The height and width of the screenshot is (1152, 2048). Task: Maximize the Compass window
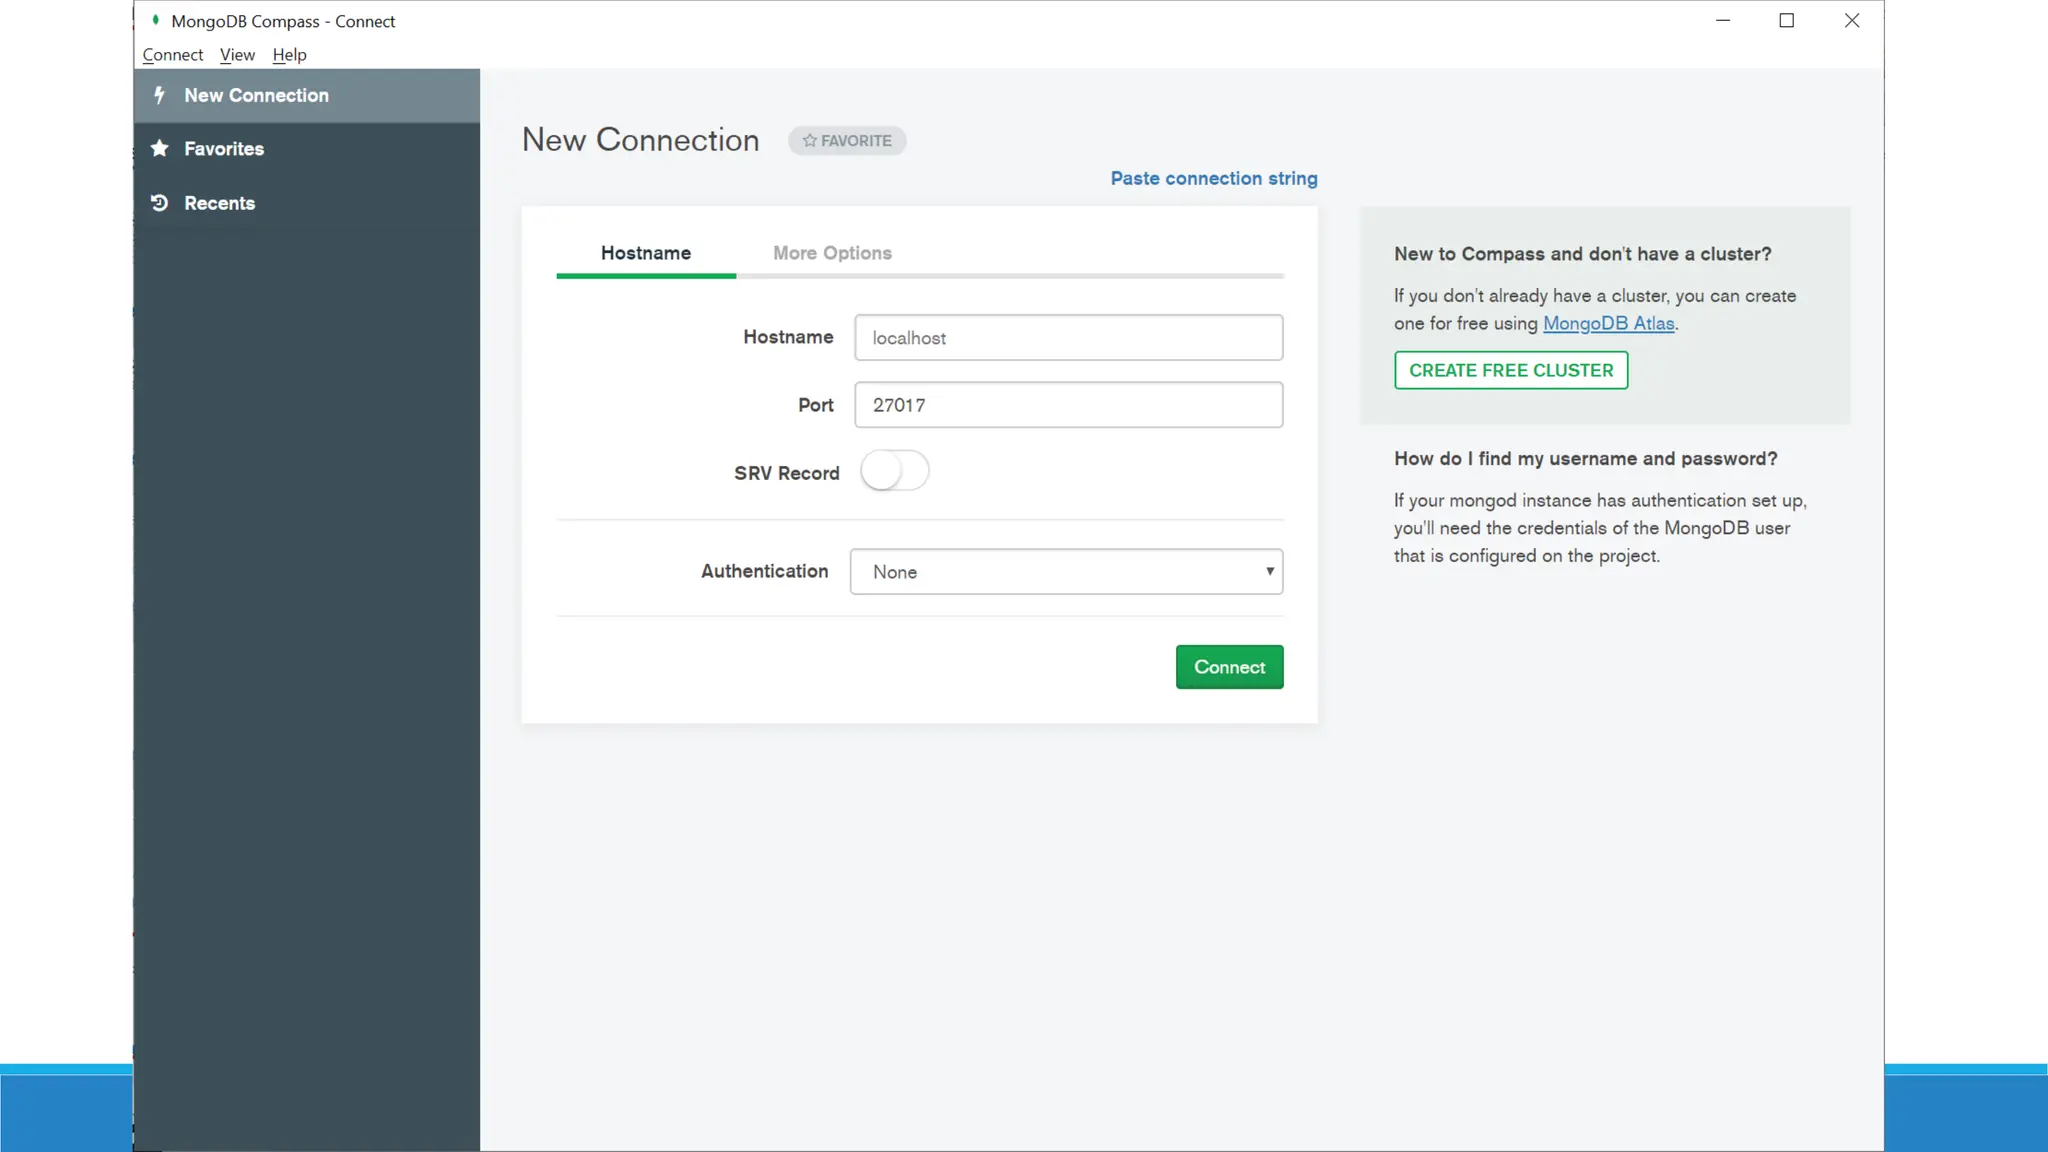pos(1786,20)
